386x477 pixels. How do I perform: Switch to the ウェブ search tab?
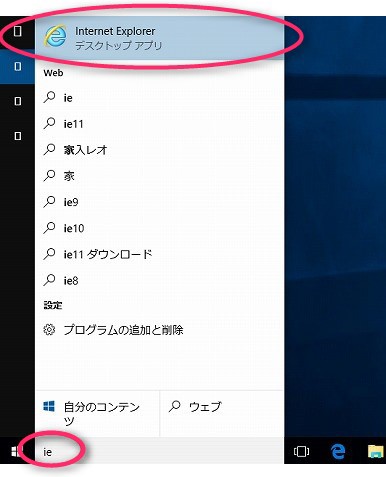click(222, 414)
